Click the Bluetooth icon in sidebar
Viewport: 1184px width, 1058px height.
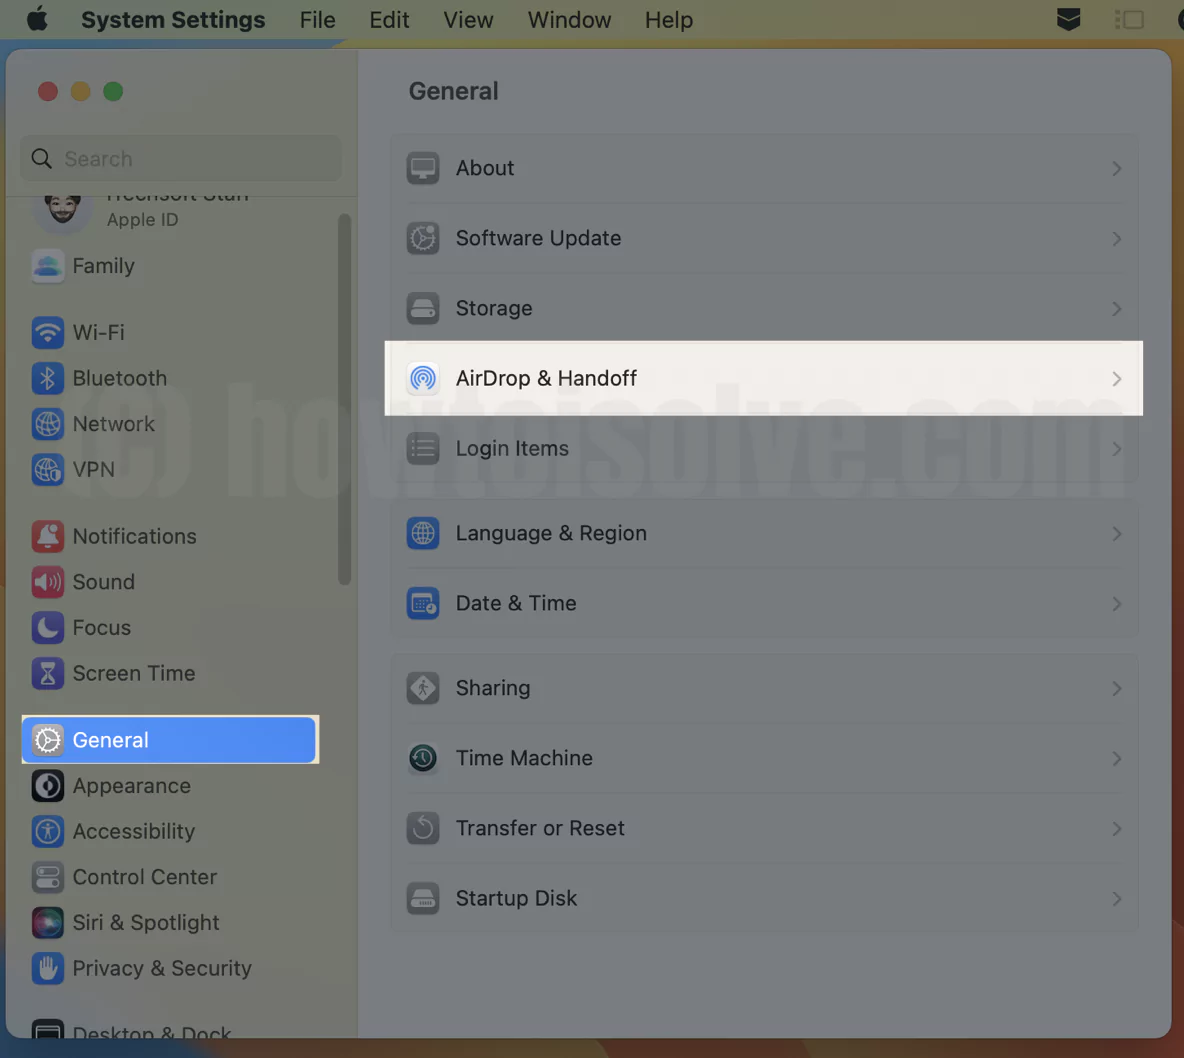tap(48, 378)
